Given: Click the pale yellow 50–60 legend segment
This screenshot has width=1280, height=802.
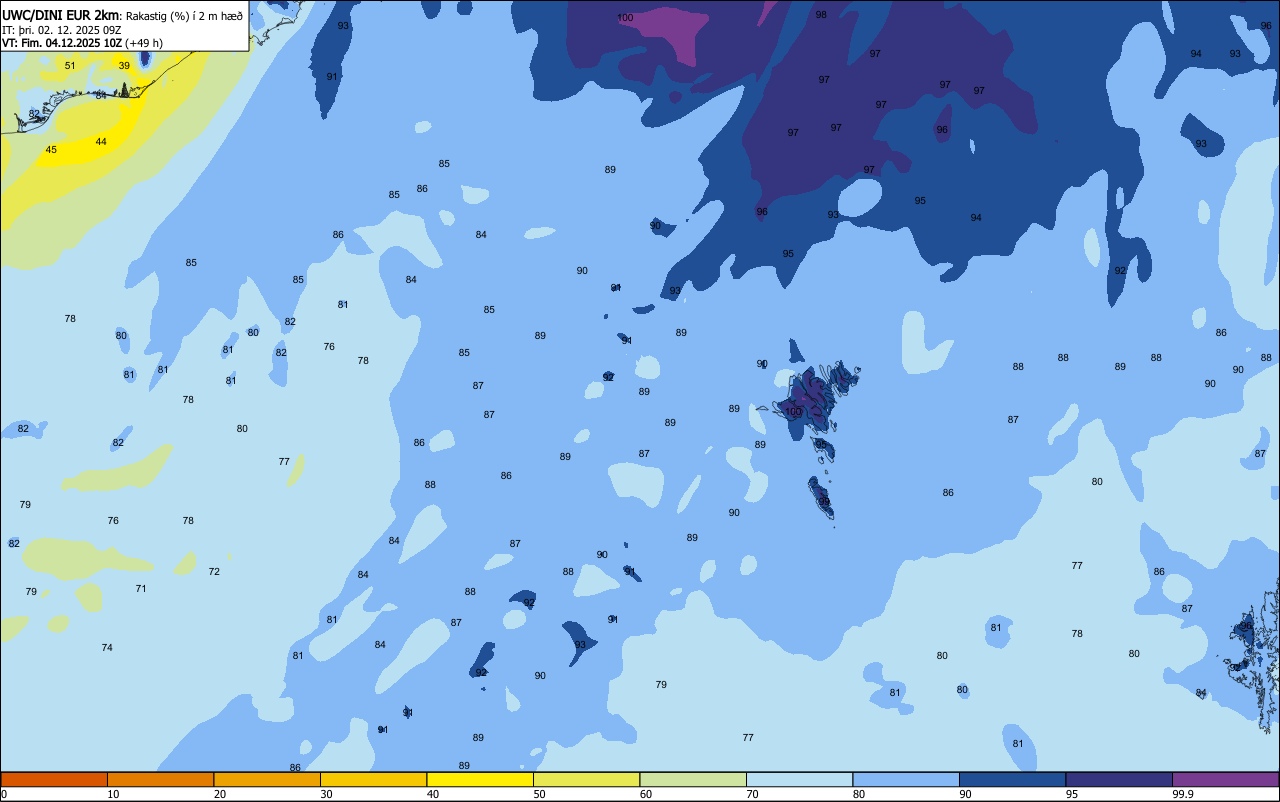Looking at the screenshot, I should click(x=586, y=779).
